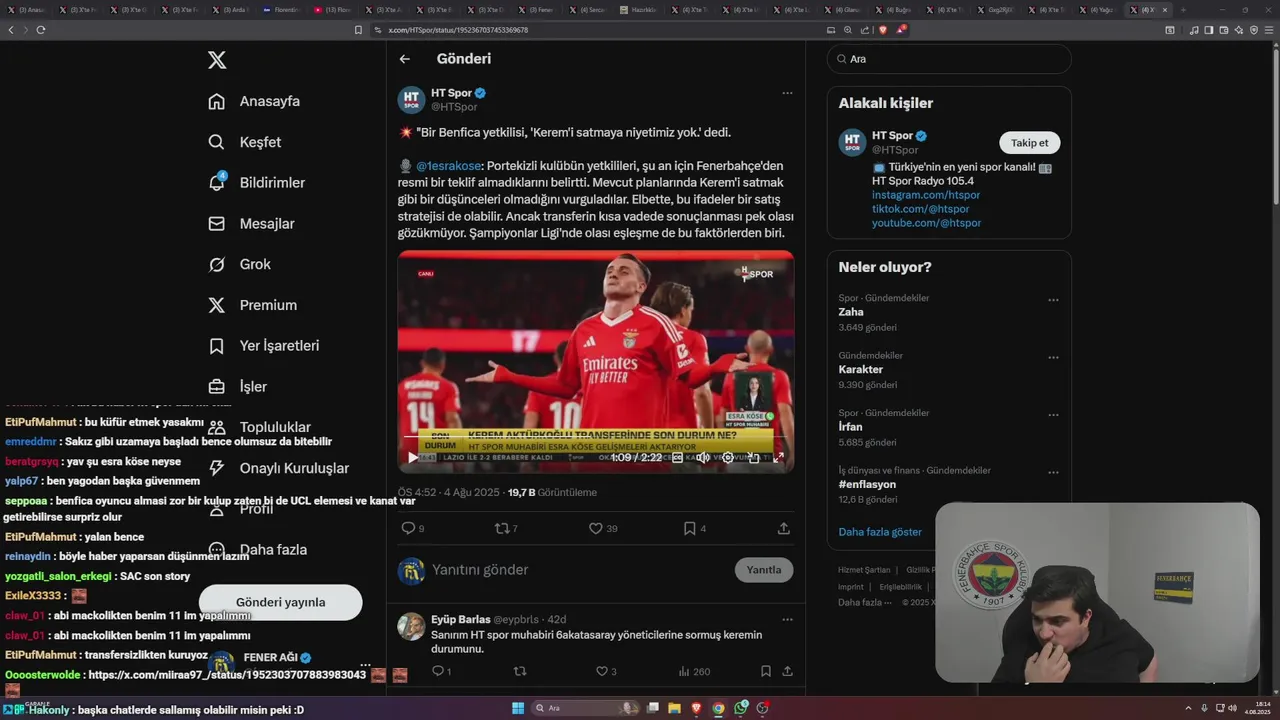The image size is (1280, 720).
Task: Open Grok from the sidebar
Action: pos(239,264)
